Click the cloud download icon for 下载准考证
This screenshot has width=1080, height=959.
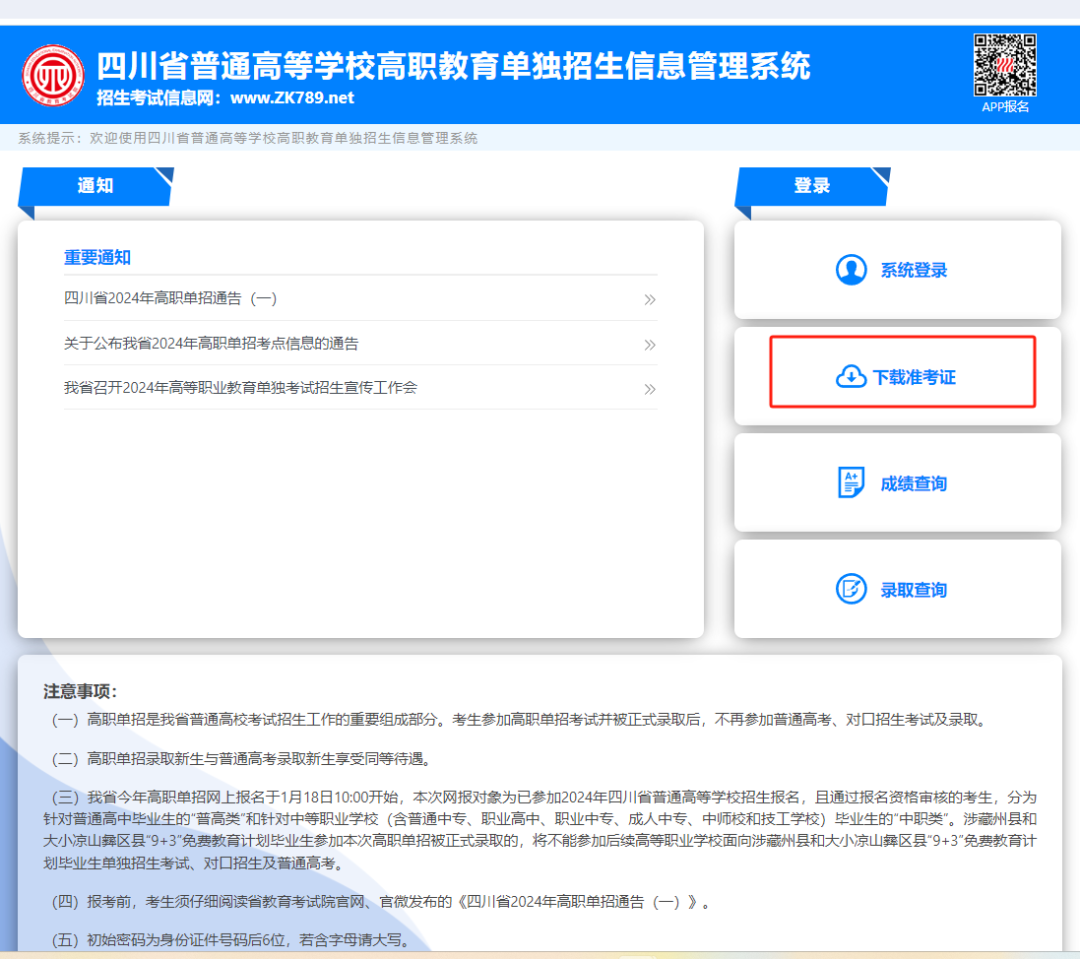coord(850,377)
